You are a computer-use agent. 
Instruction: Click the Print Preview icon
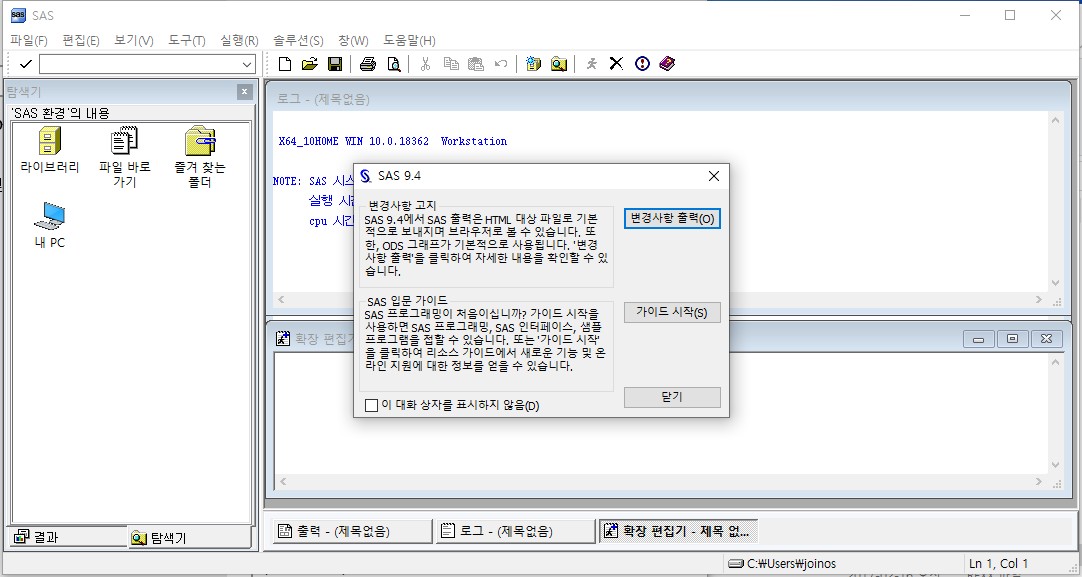coord(393,64)
